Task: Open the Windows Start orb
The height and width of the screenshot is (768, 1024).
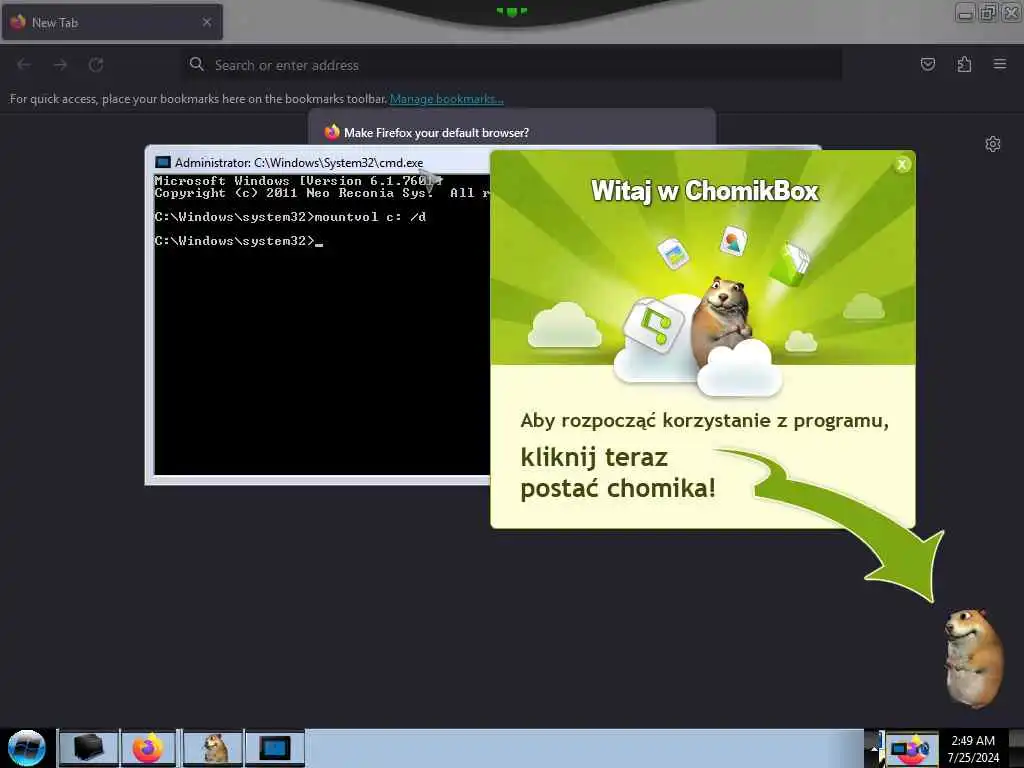Action: pyautogui.click(x=27, y=748)
